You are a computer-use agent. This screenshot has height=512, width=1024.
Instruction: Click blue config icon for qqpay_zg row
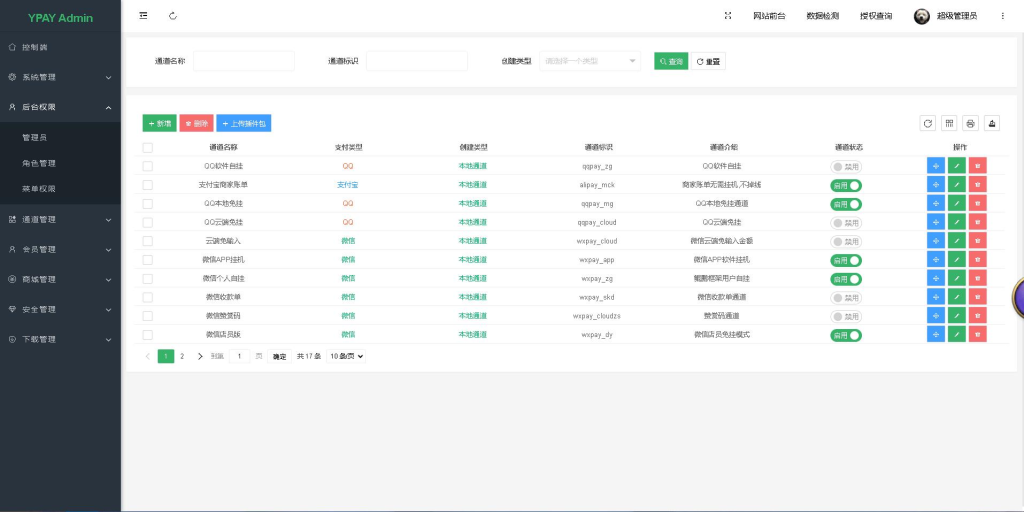[936, 166]
